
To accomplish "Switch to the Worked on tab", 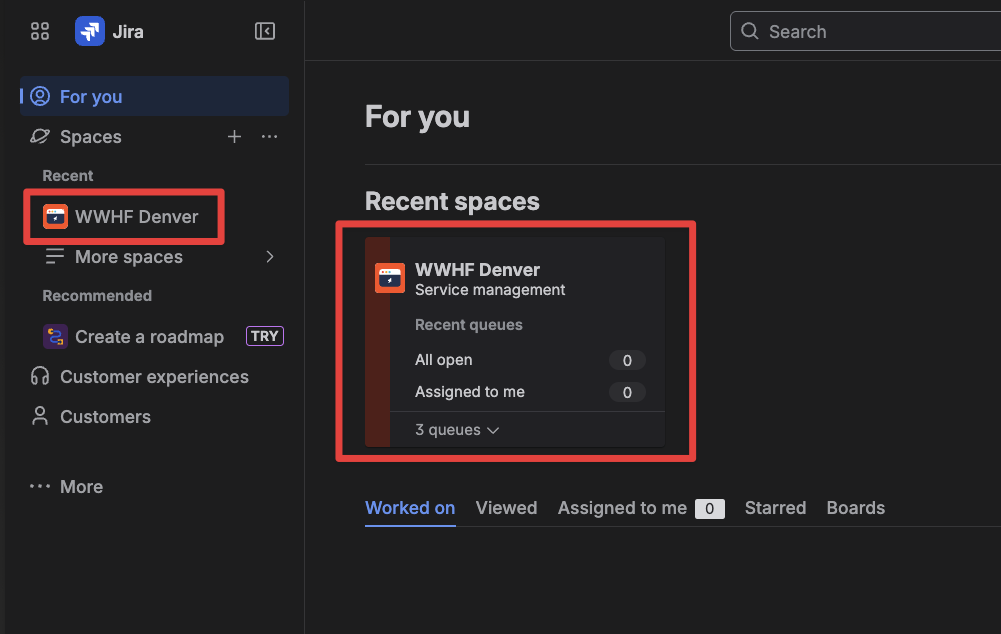I will click(410, 508).
